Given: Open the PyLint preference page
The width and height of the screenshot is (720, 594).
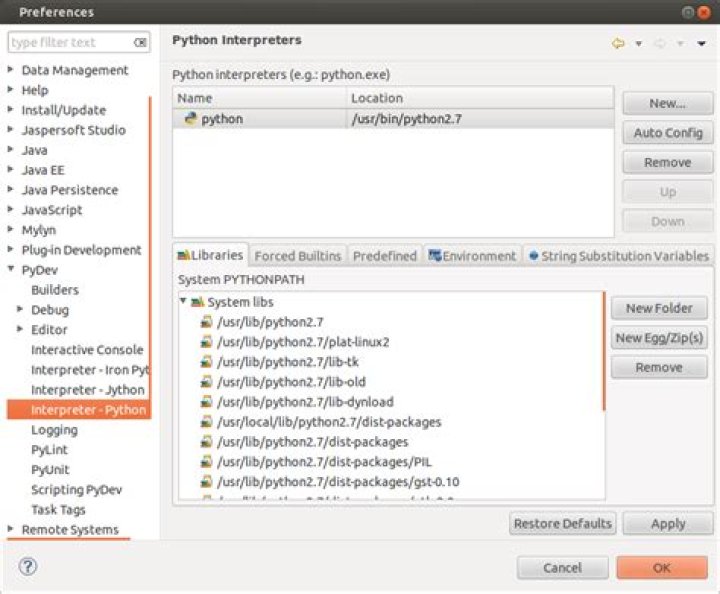Looking at the screenshot, I should point(49,450).
